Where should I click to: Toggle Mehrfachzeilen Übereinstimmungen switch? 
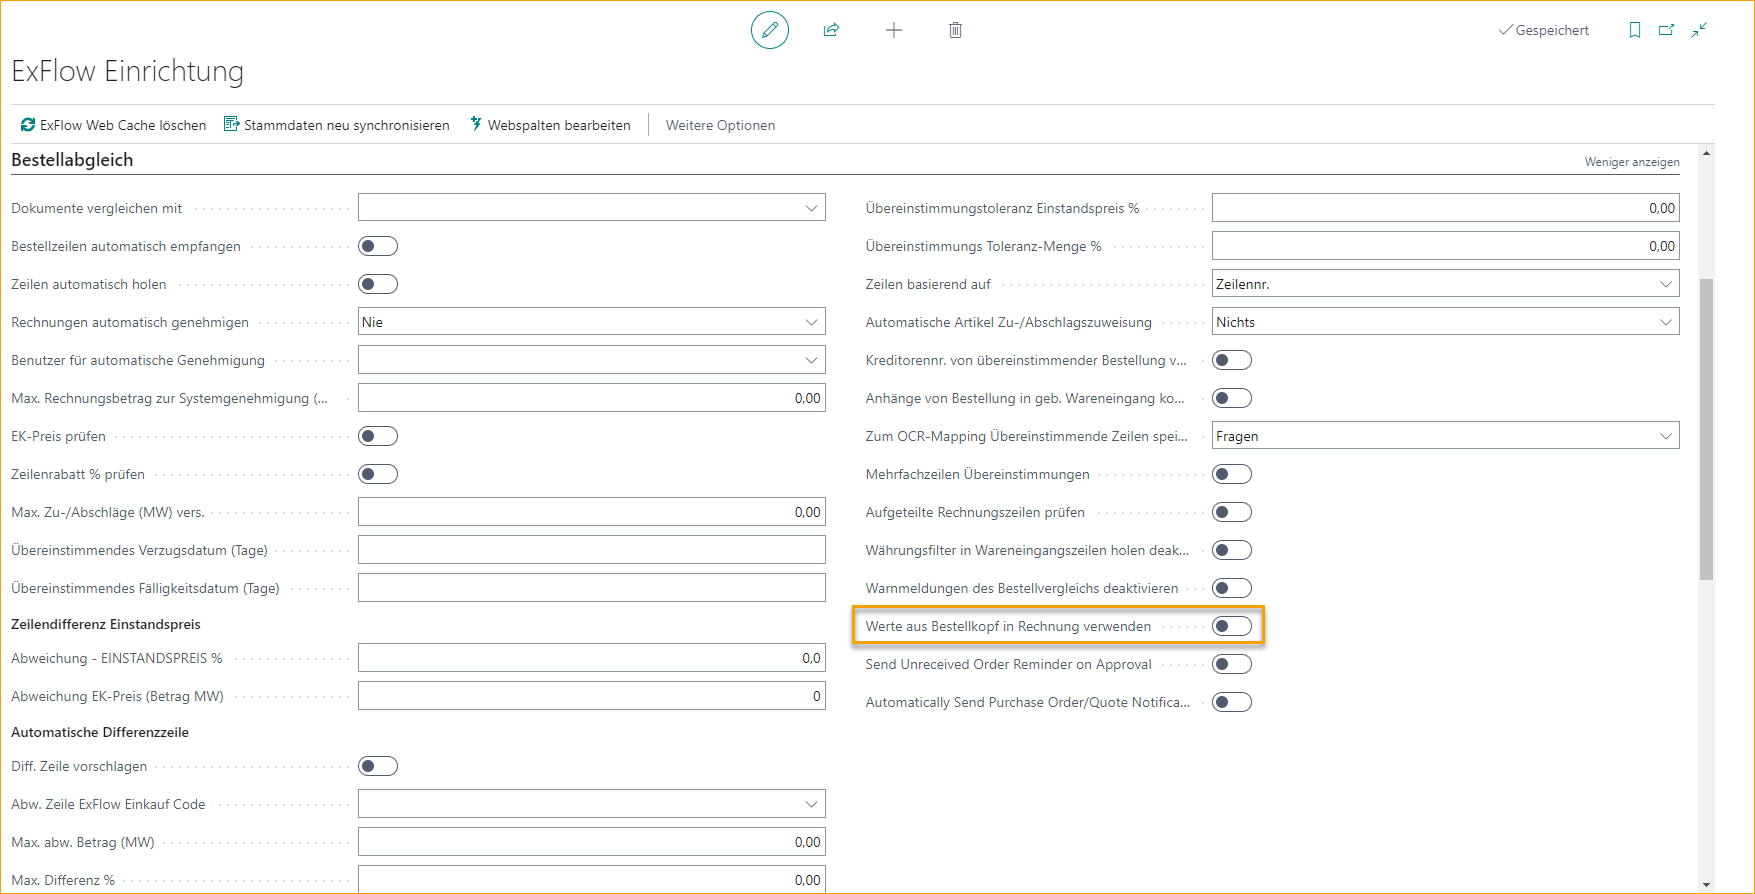point(1232,474)
